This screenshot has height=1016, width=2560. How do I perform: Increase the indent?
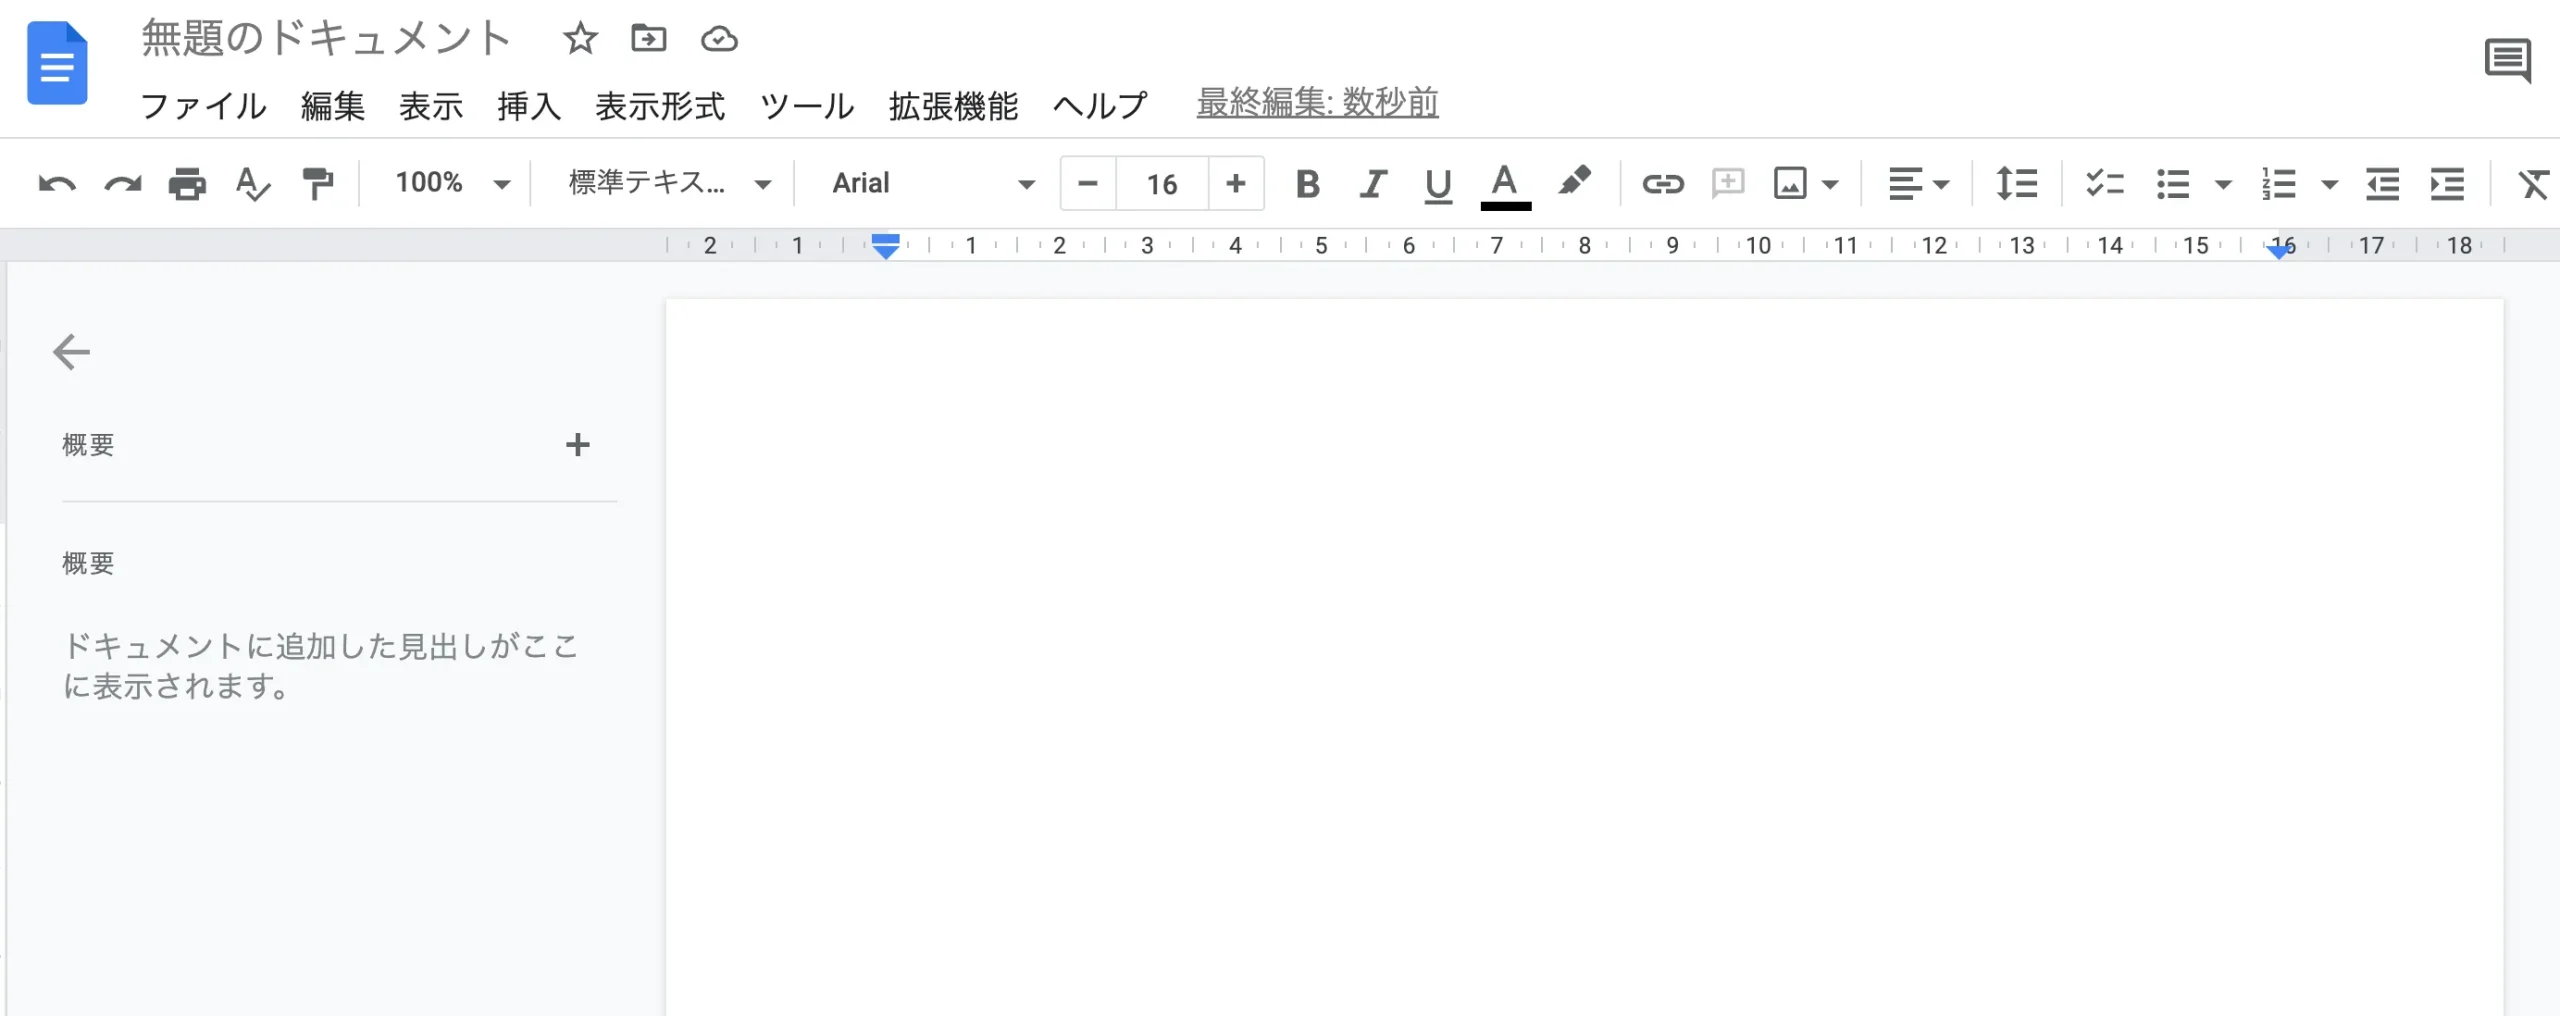2447,184
